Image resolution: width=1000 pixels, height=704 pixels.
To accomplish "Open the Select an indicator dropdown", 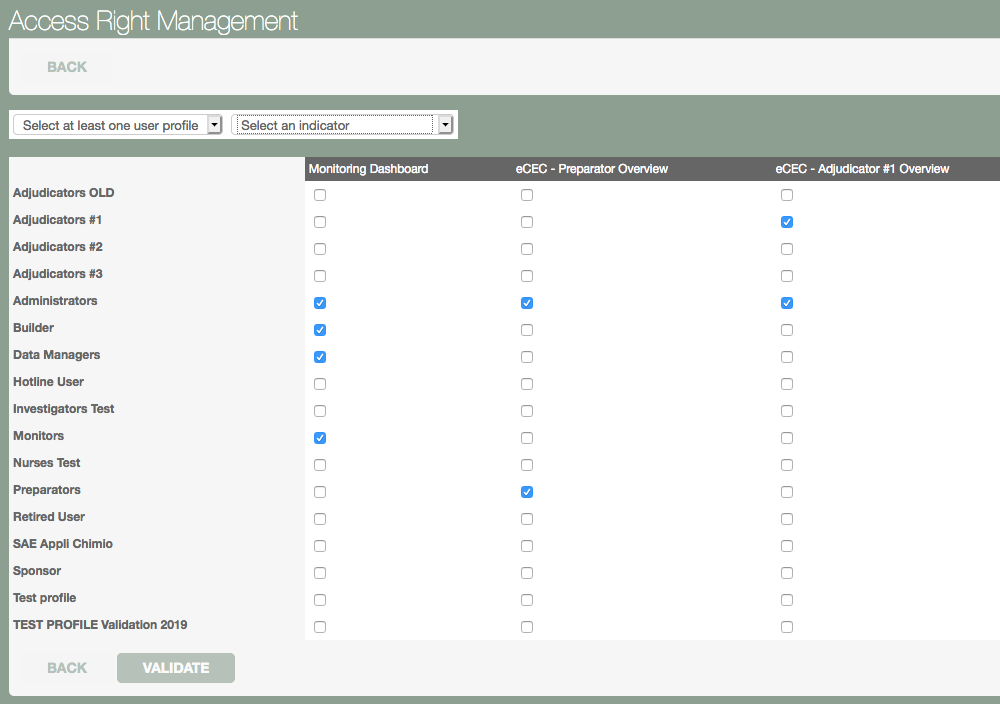I will pos(335,125).
